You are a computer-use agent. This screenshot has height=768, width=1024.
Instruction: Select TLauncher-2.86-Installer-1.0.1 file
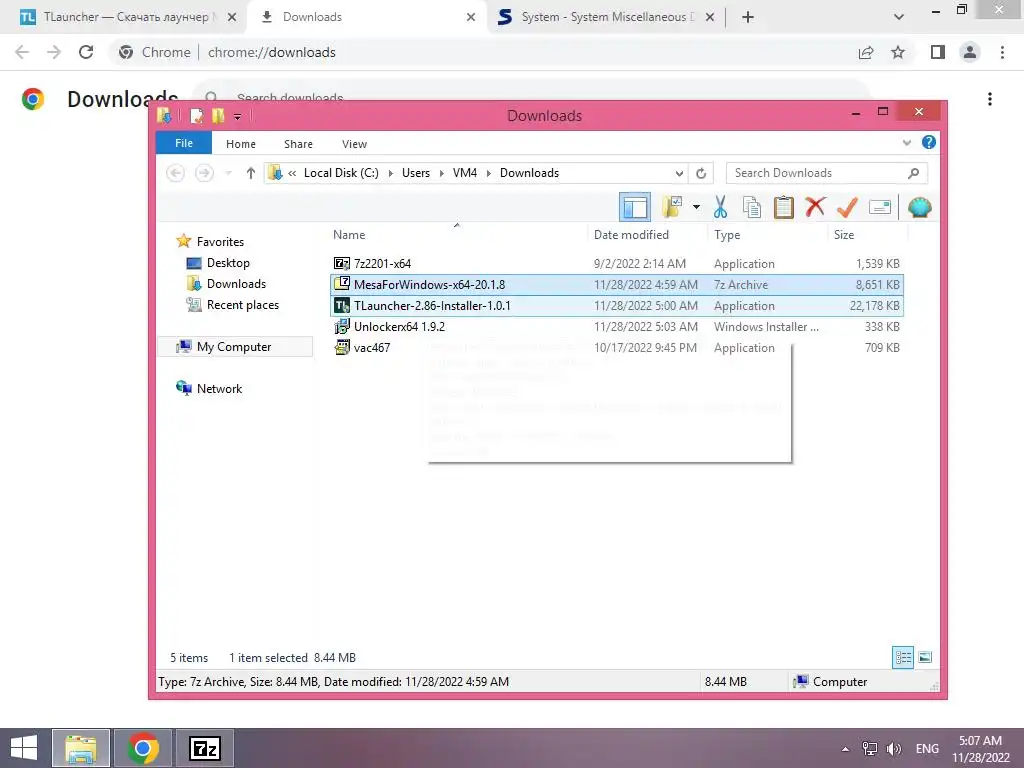click(616, 306)
